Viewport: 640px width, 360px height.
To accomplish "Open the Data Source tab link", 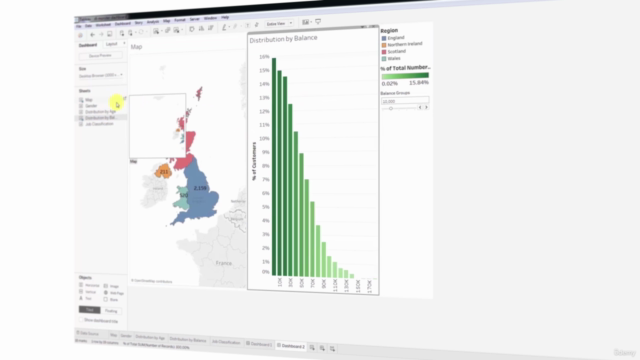I will 88,333.
